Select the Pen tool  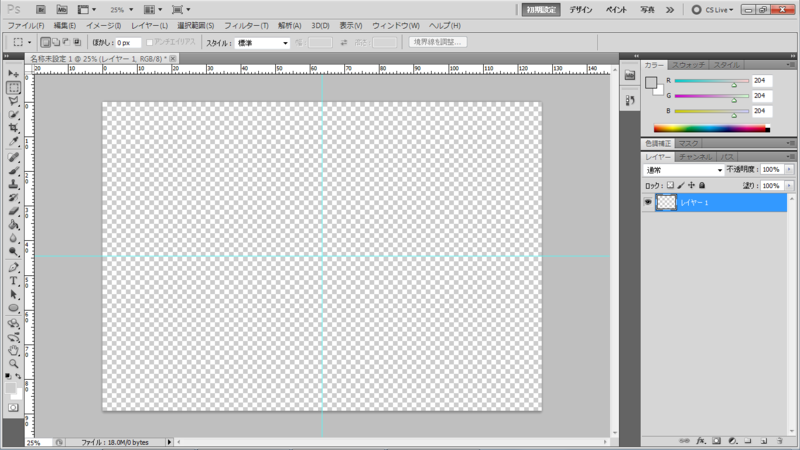pyautogui.click(x=13, y=267)
